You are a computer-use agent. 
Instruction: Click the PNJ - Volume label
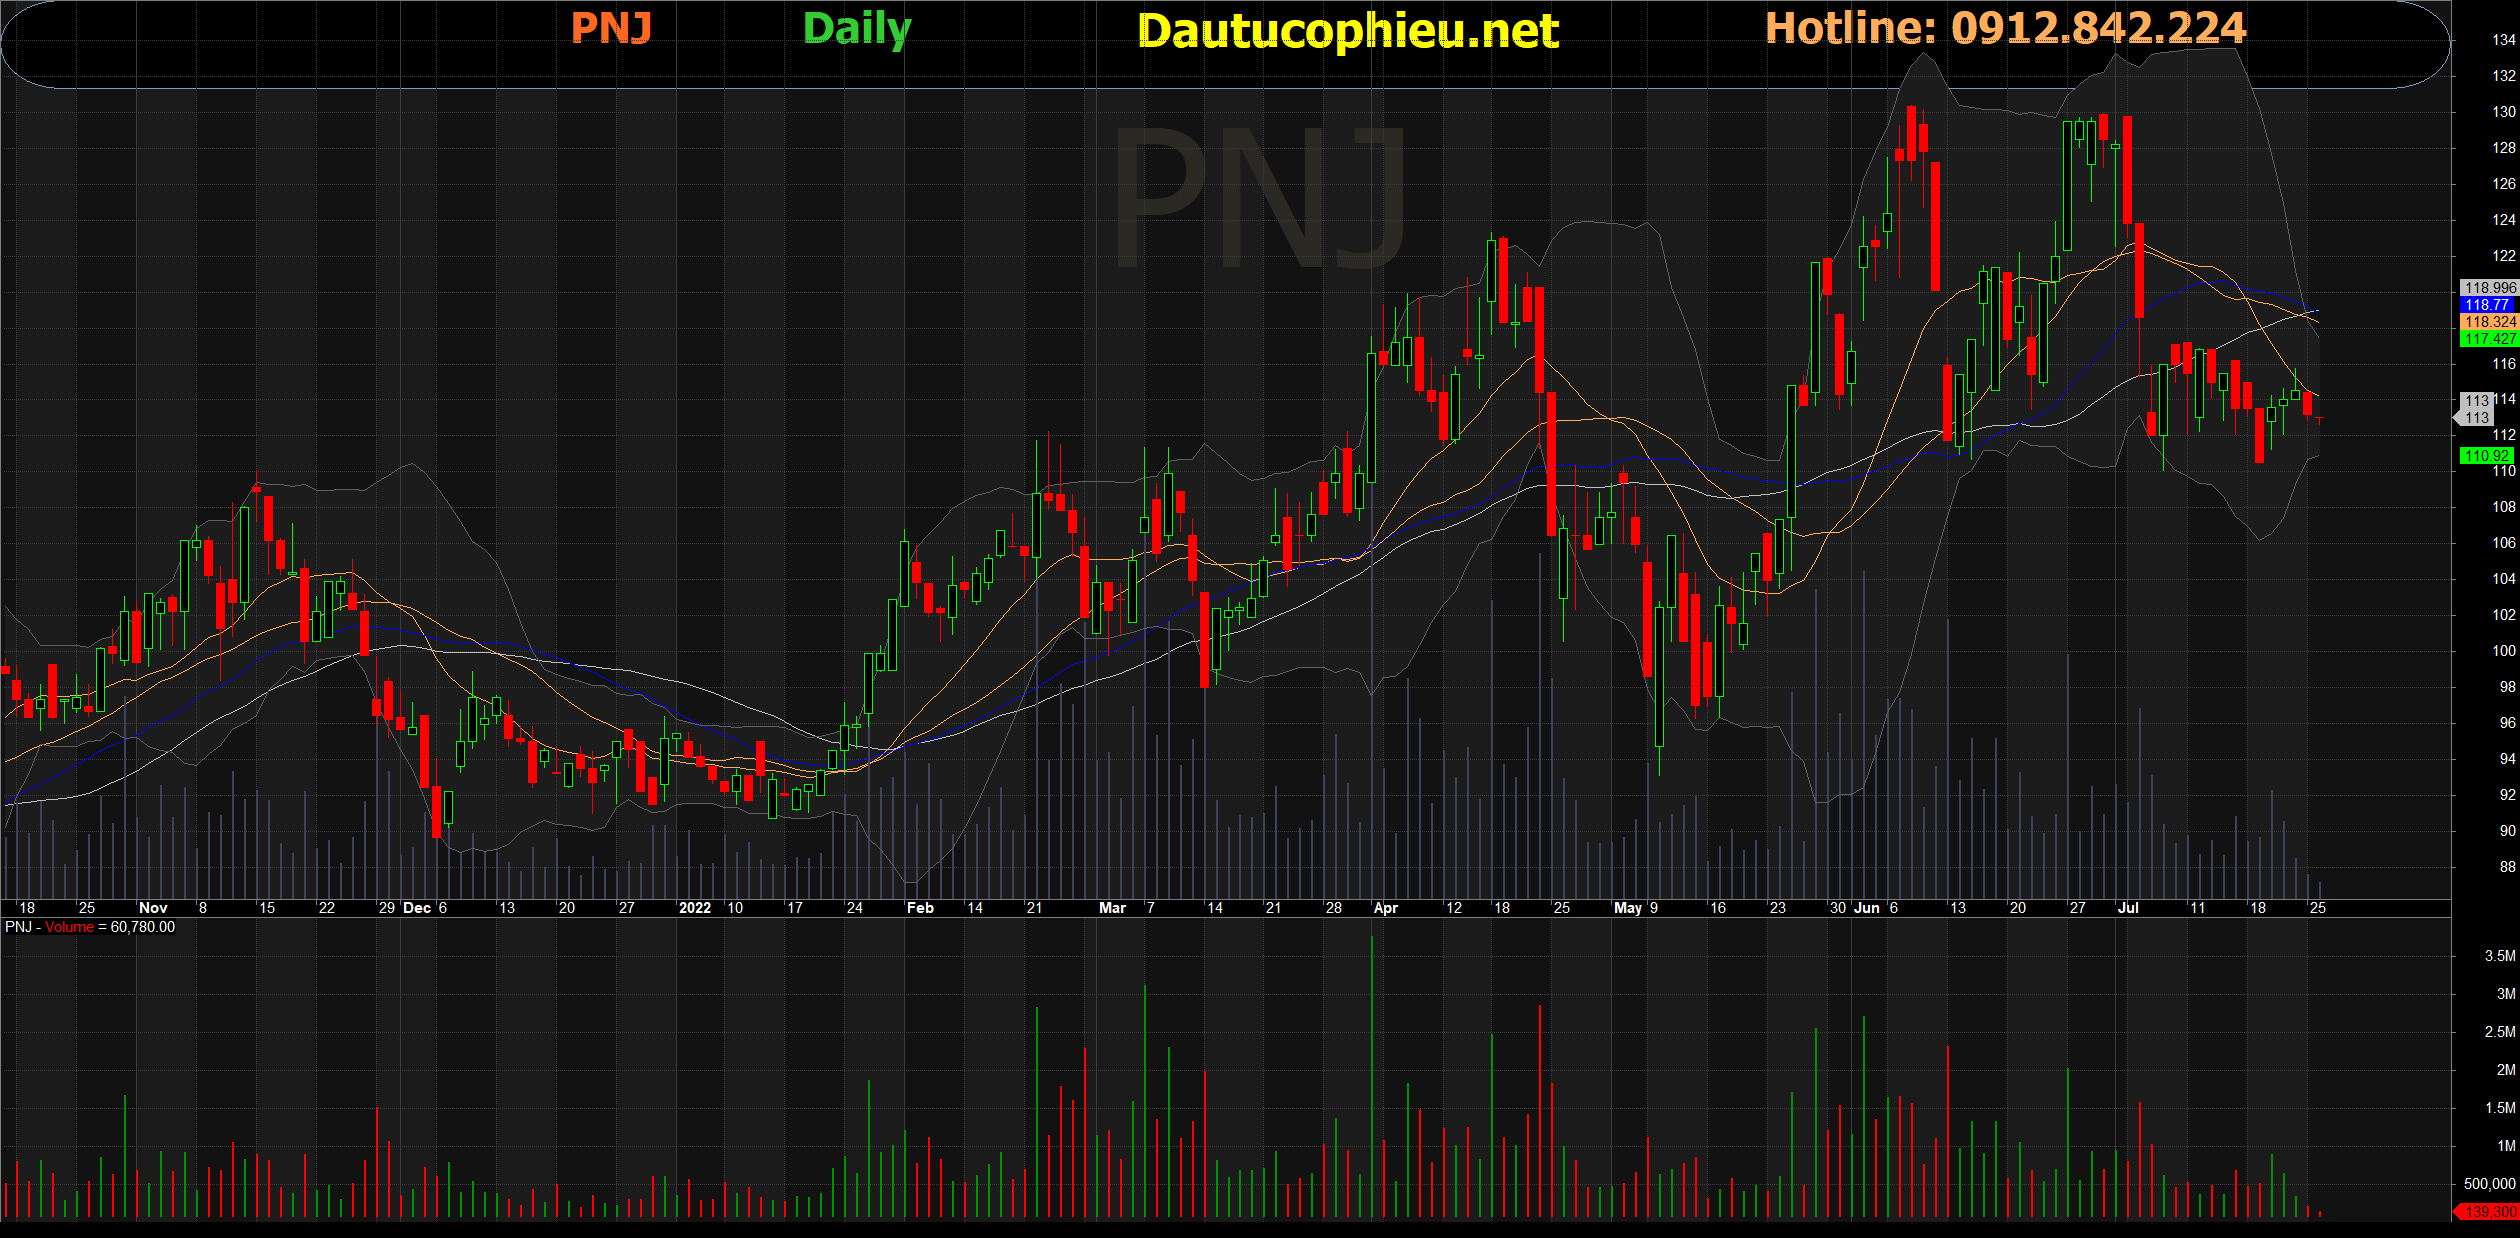pos(50,927)
